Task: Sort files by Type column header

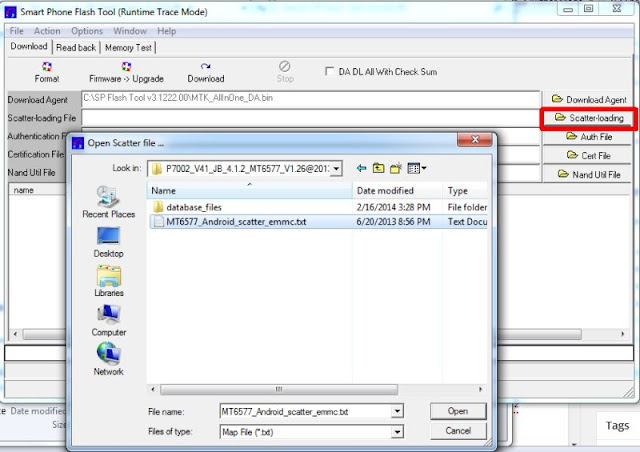Action: 465,191
